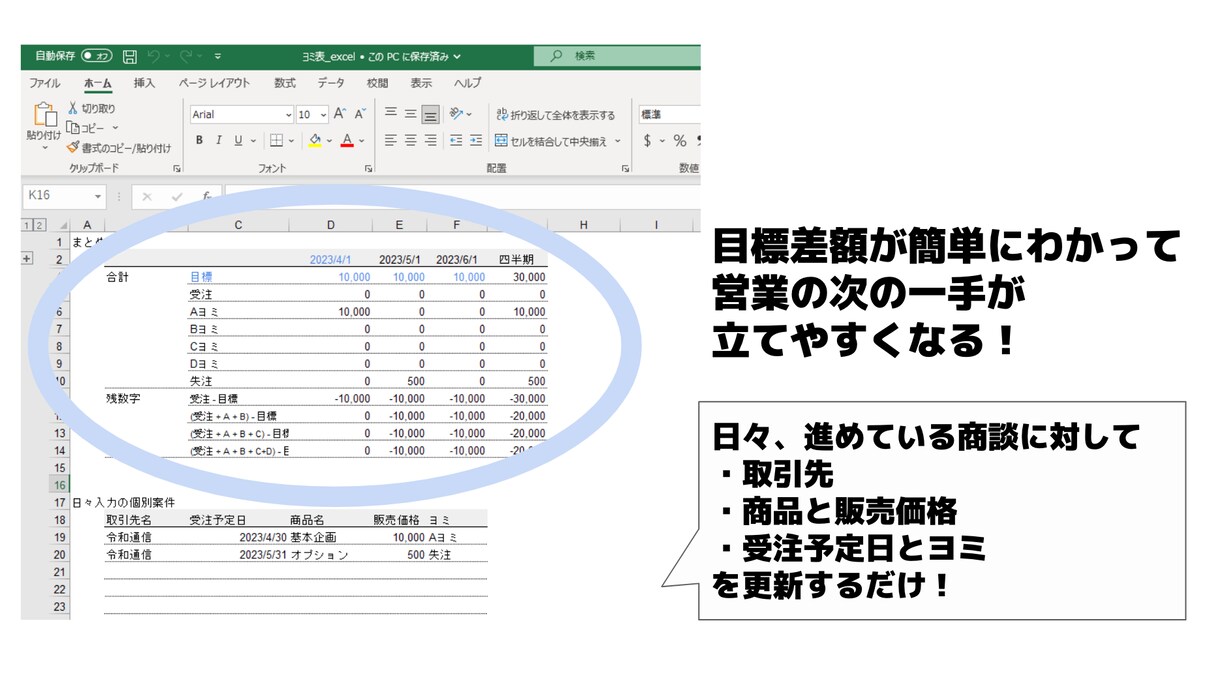Viewport: 1220px width, 685px height.
Task: Click the 貼り付け paste clipboard icon
Action: point(44,114)
